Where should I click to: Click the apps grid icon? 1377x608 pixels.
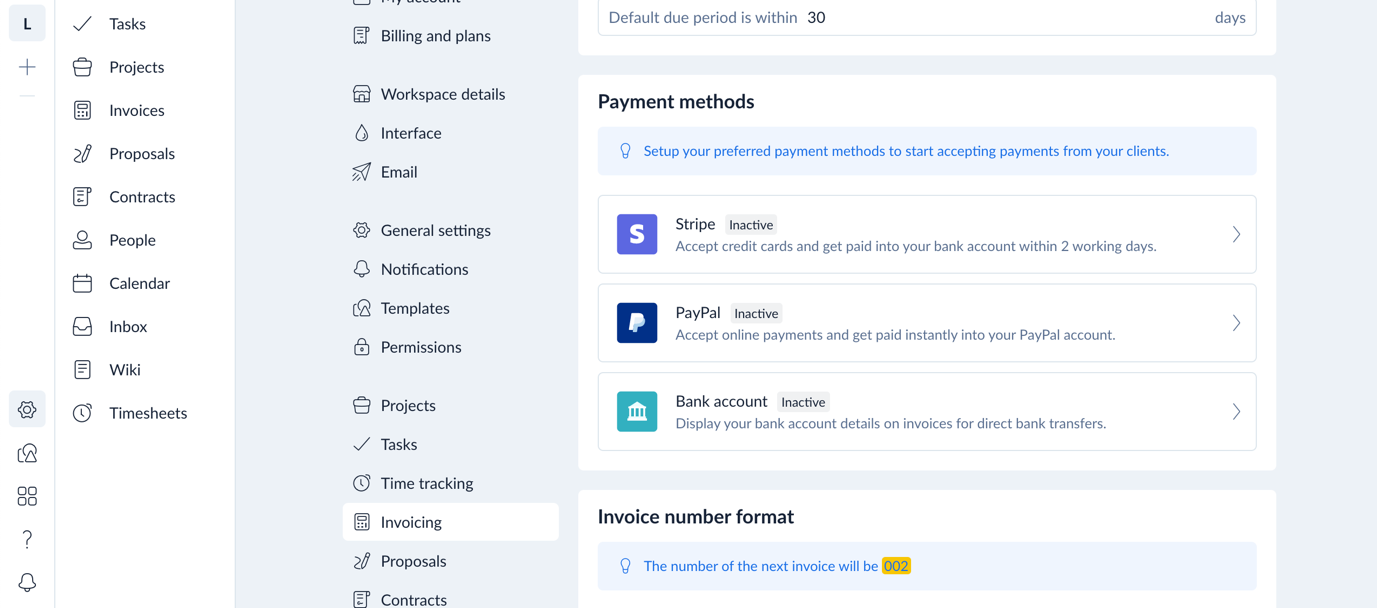tap(27, 496)
